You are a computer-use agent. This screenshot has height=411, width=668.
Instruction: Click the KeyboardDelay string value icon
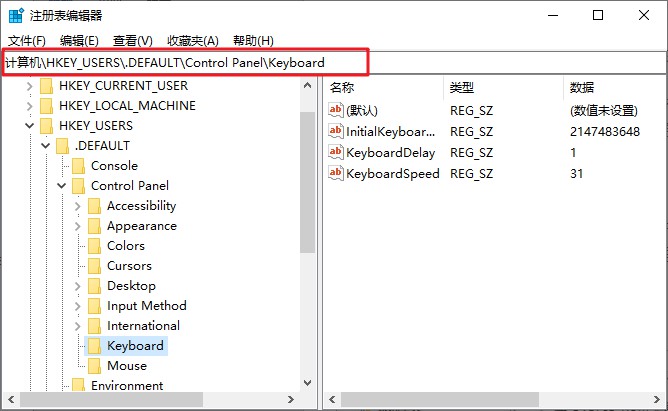335,152
